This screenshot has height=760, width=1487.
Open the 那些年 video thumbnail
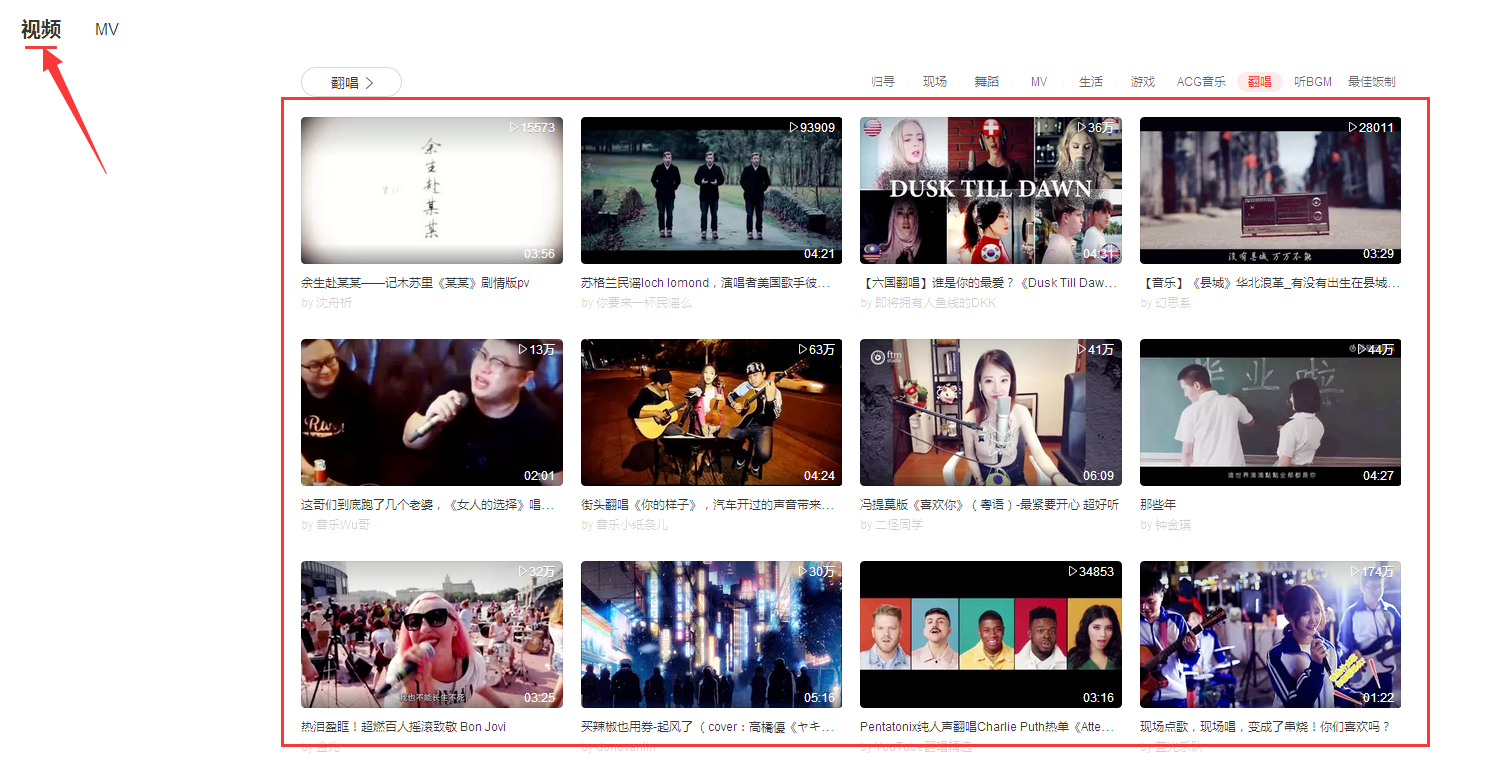(1270, 412)
